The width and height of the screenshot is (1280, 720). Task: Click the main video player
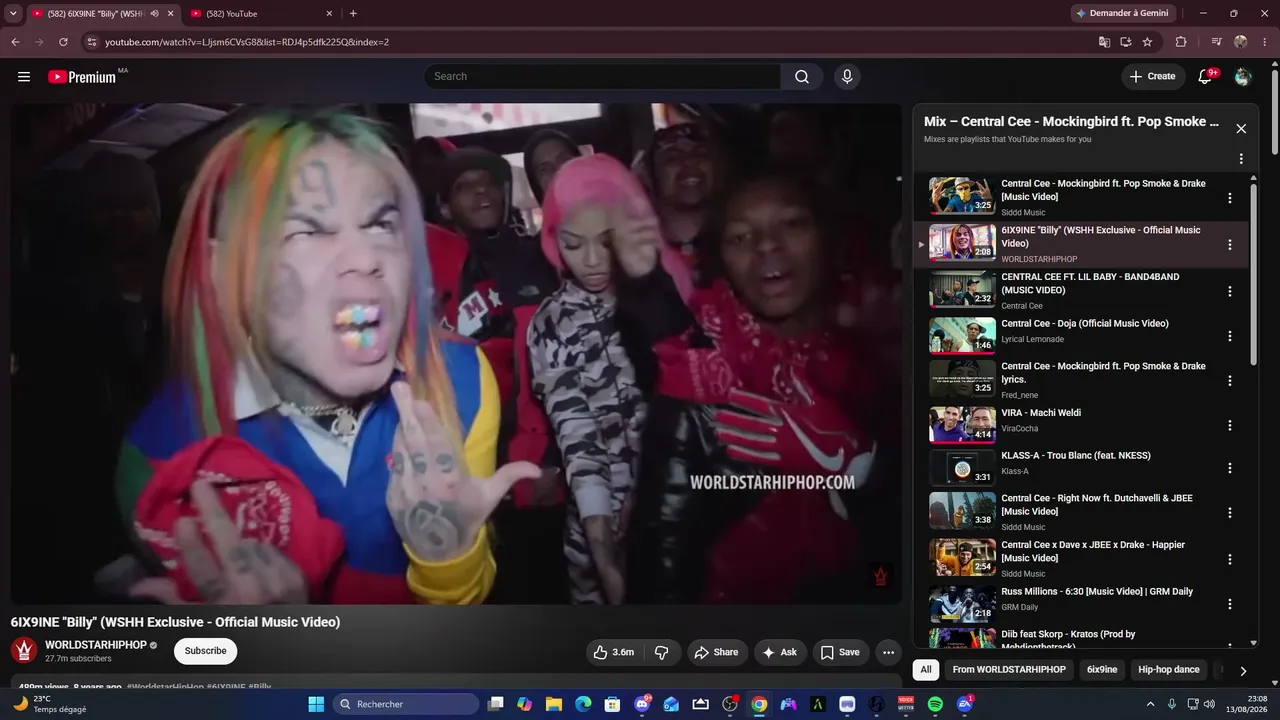tap(456, 354)
